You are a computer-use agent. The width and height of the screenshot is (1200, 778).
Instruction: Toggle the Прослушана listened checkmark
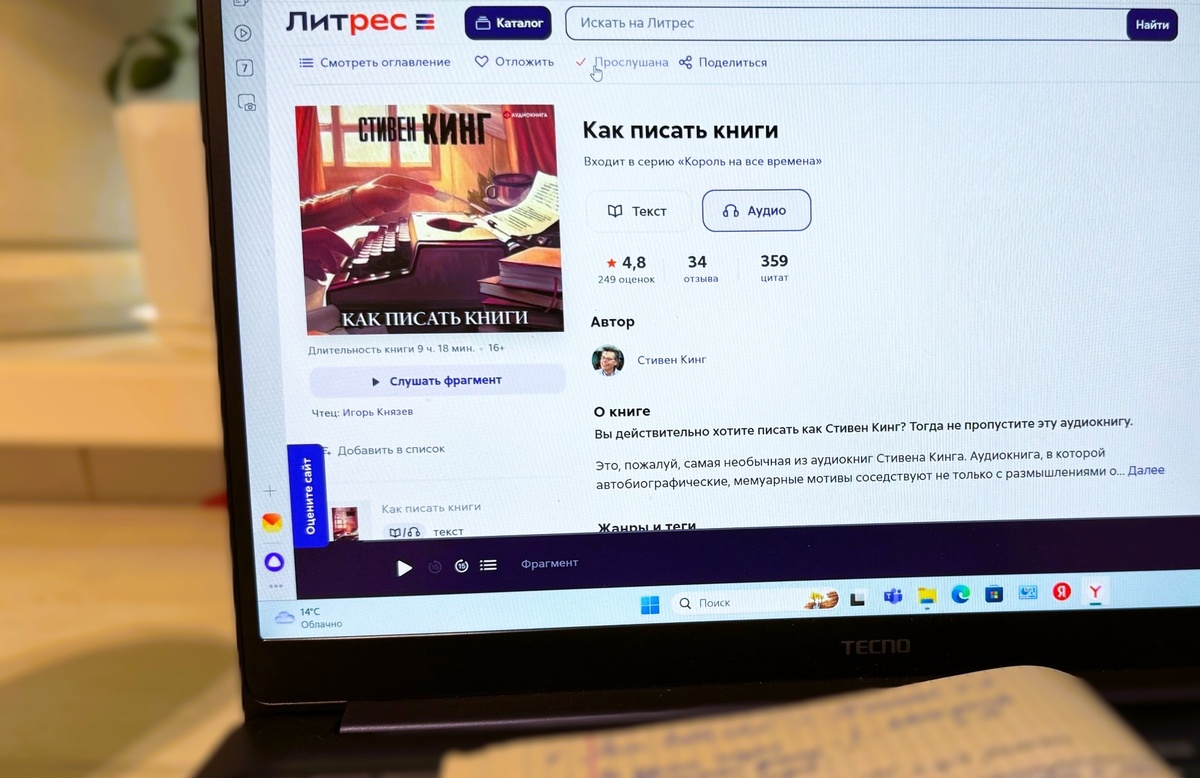[581, 62]
